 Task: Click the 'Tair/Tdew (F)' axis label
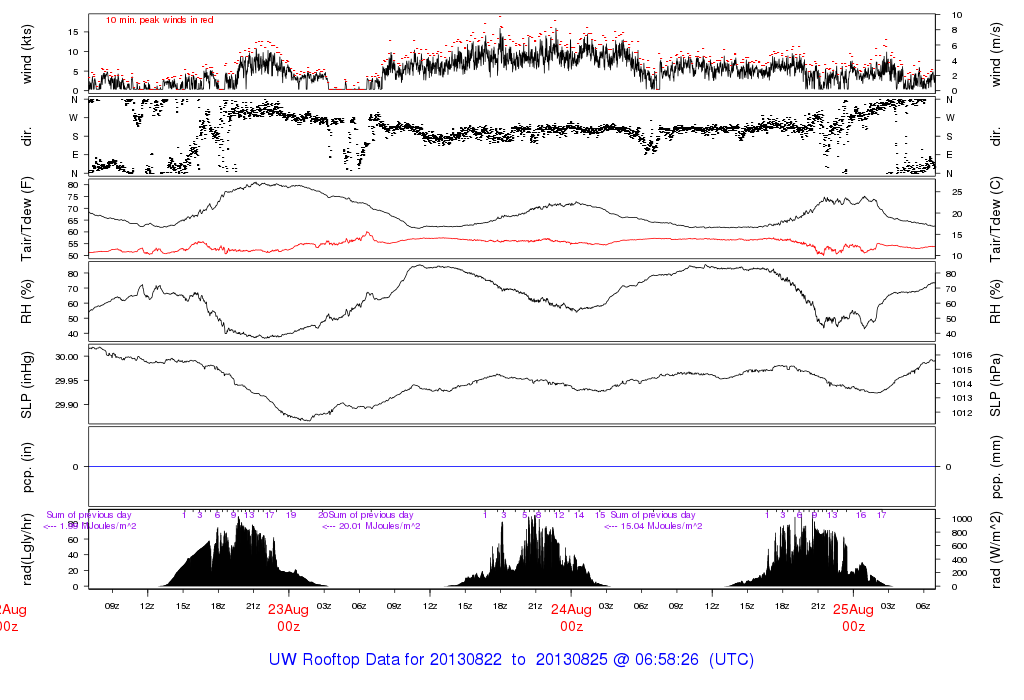(x=27, y=219)
